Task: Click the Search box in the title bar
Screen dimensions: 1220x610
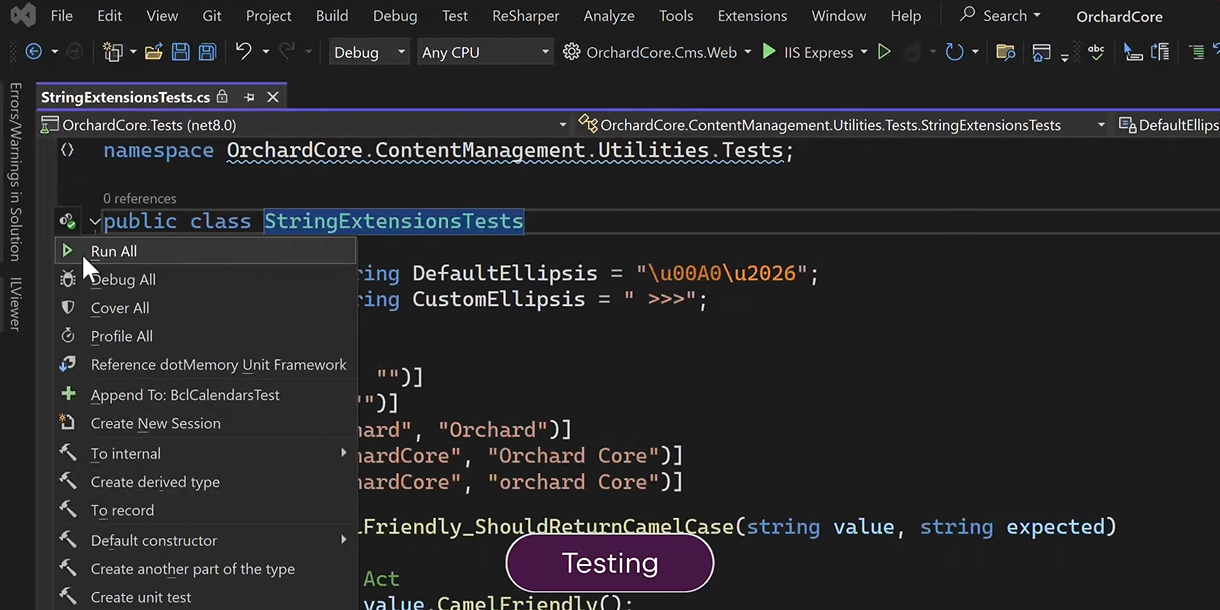Action: tap(1000, 16)
